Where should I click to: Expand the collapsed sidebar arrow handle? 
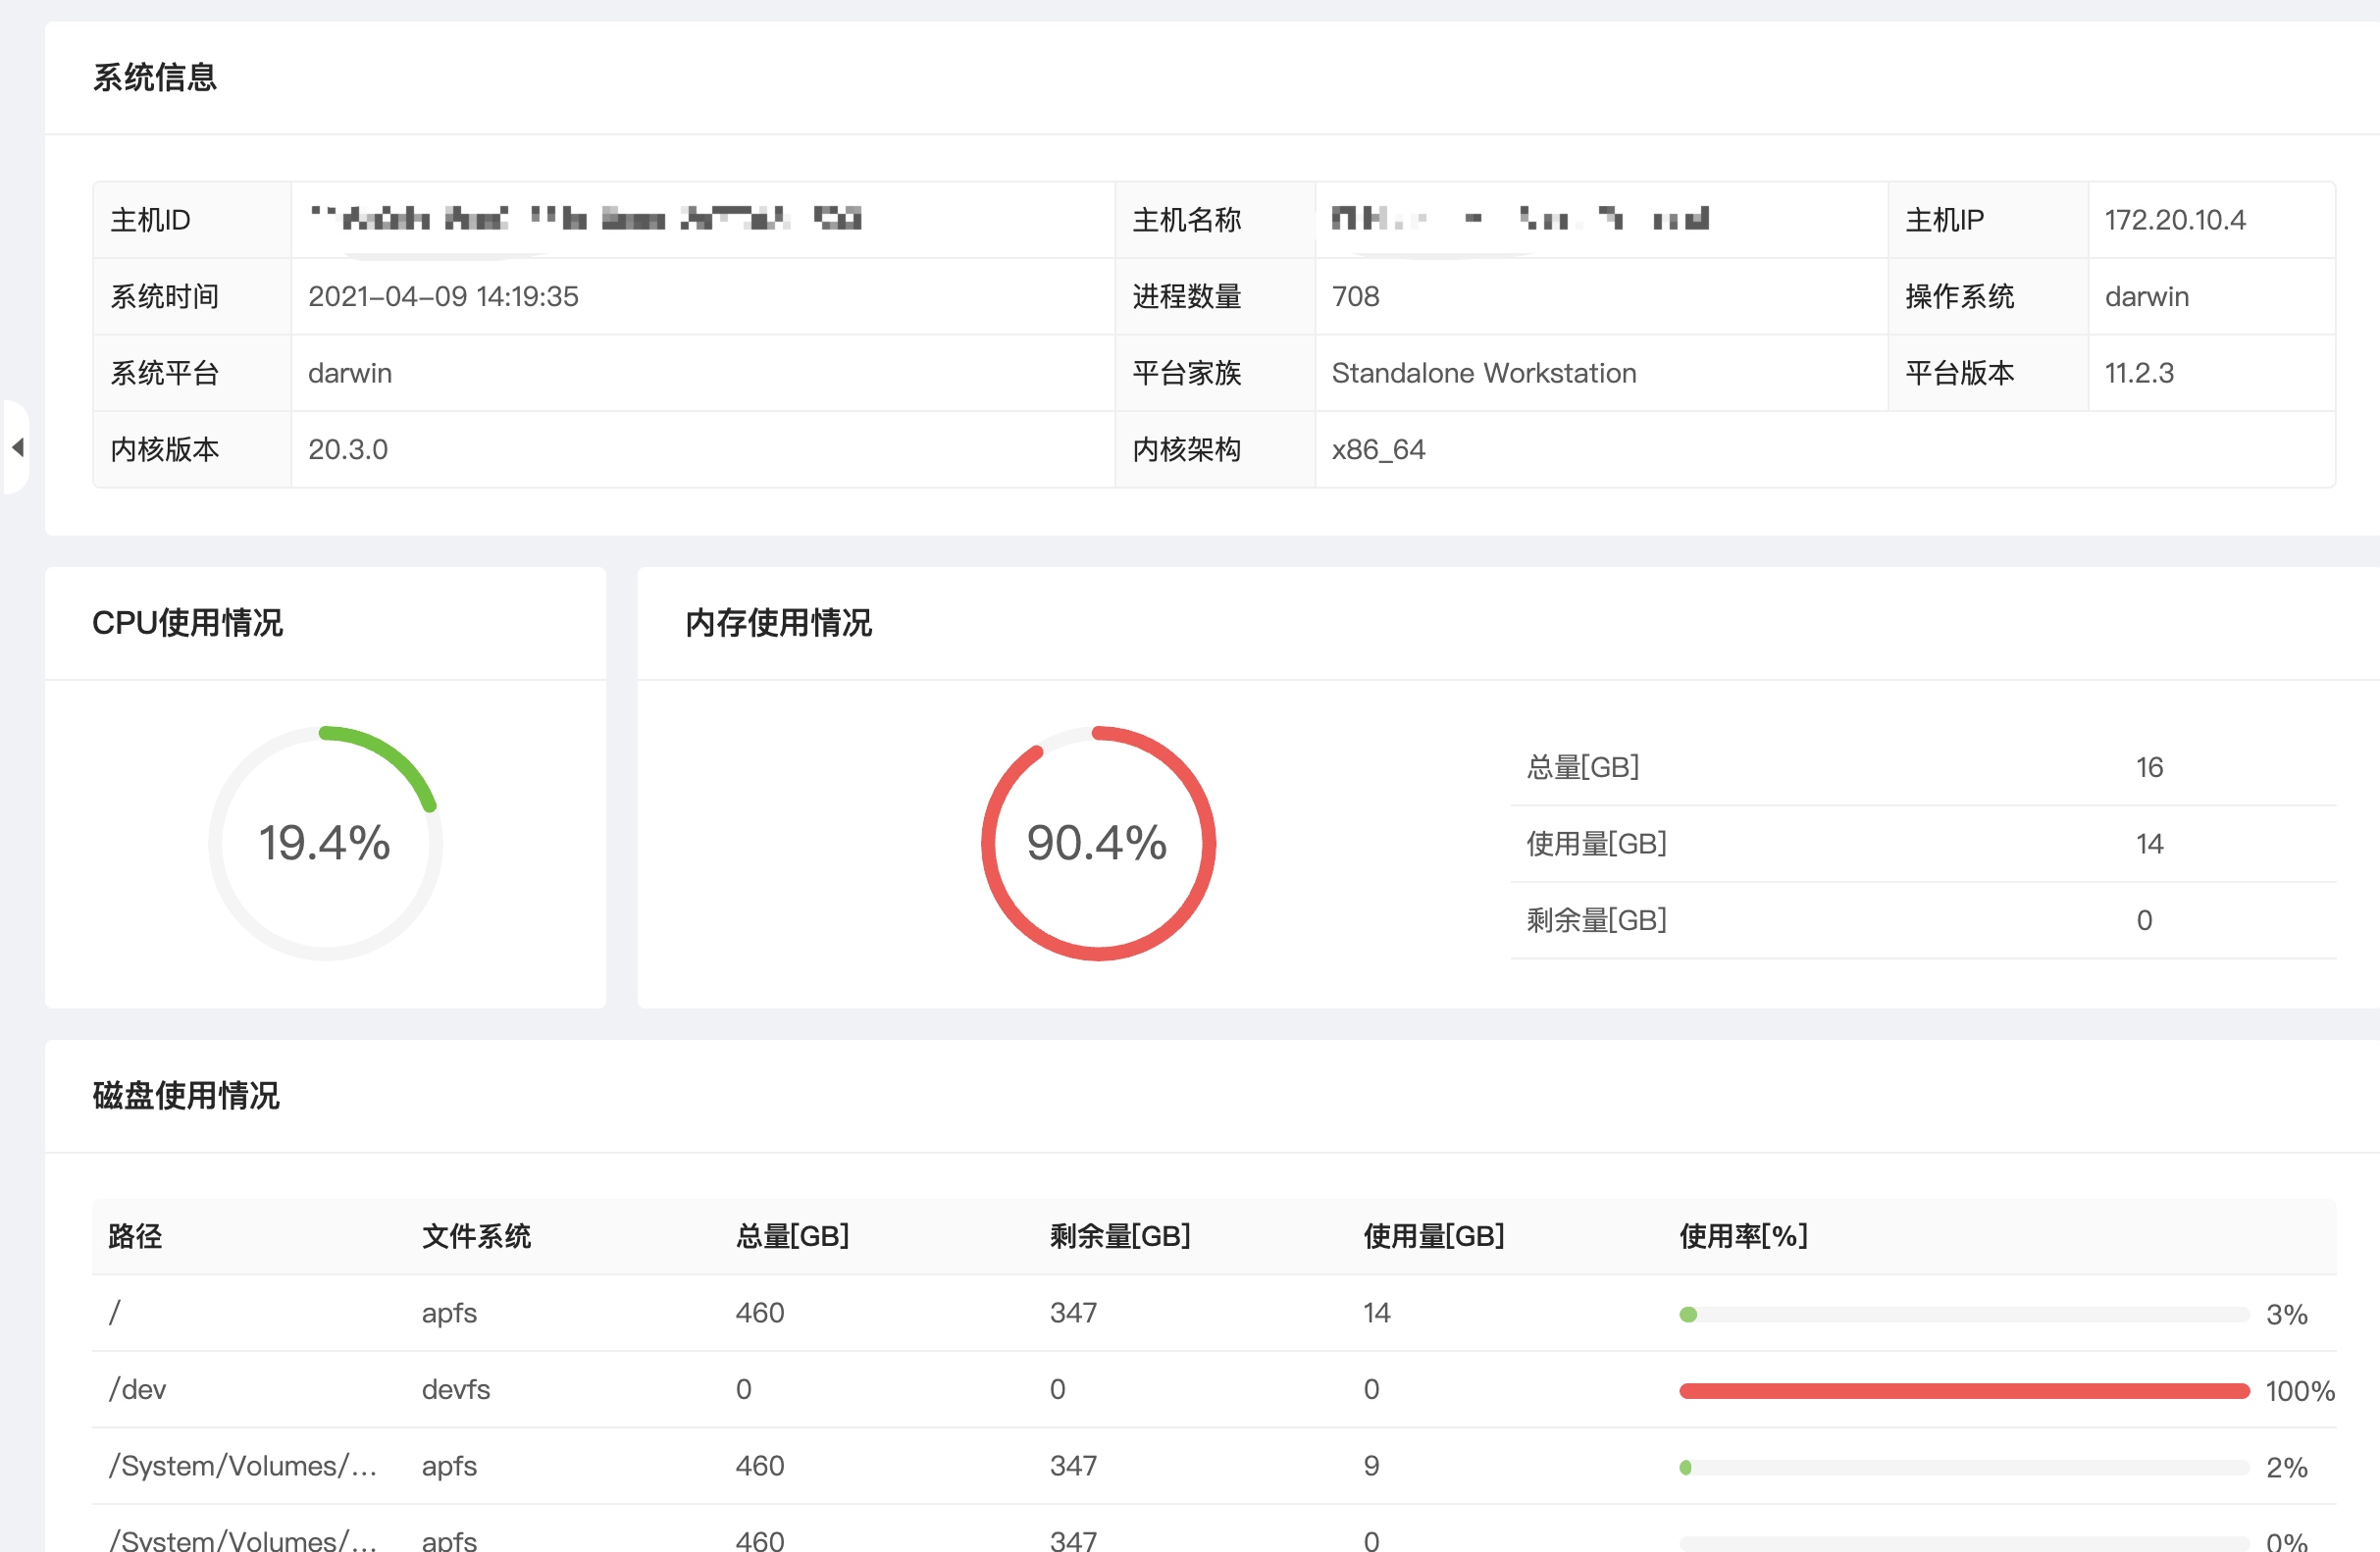(x=17, y=447)
